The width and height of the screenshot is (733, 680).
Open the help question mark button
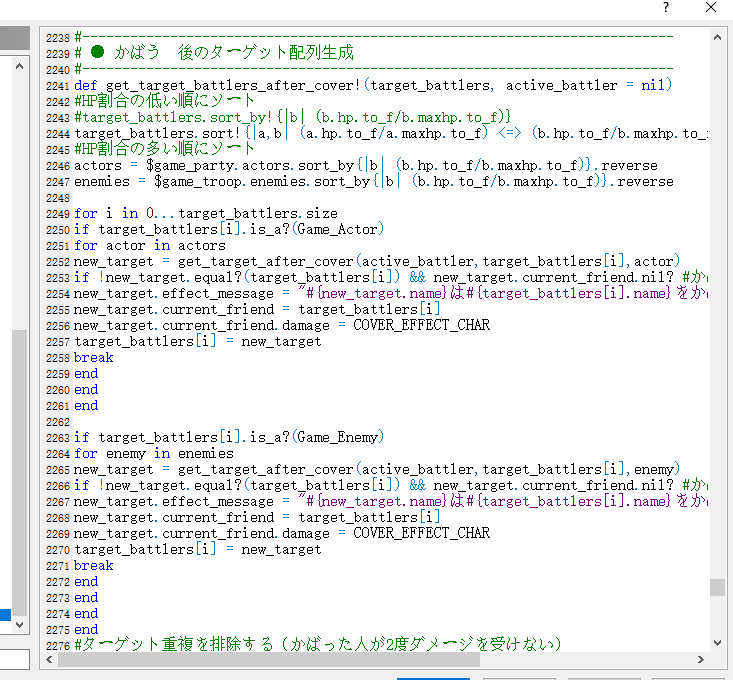tap(666, 7)
